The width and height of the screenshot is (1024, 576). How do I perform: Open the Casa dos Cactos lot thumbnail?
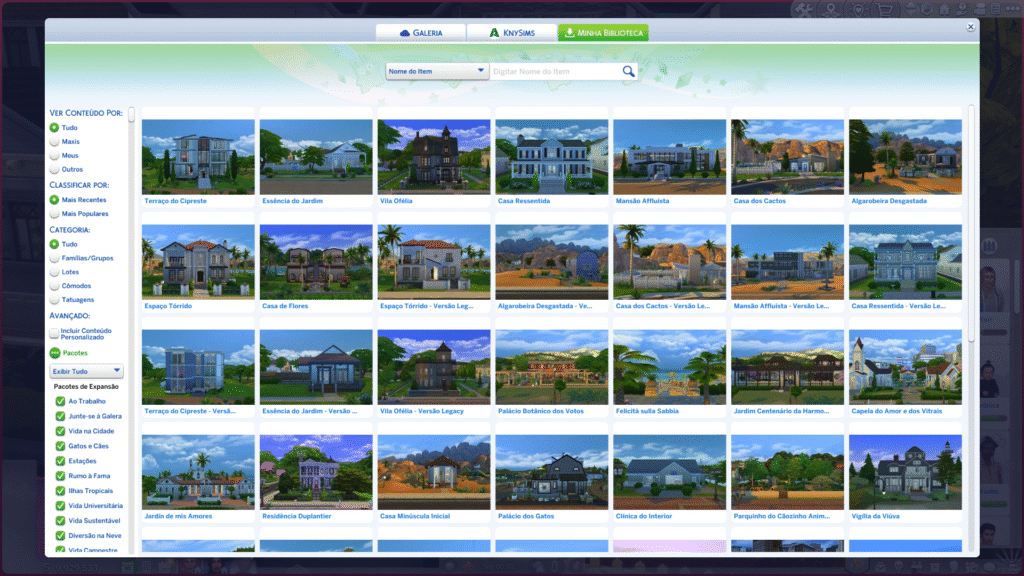788,157
